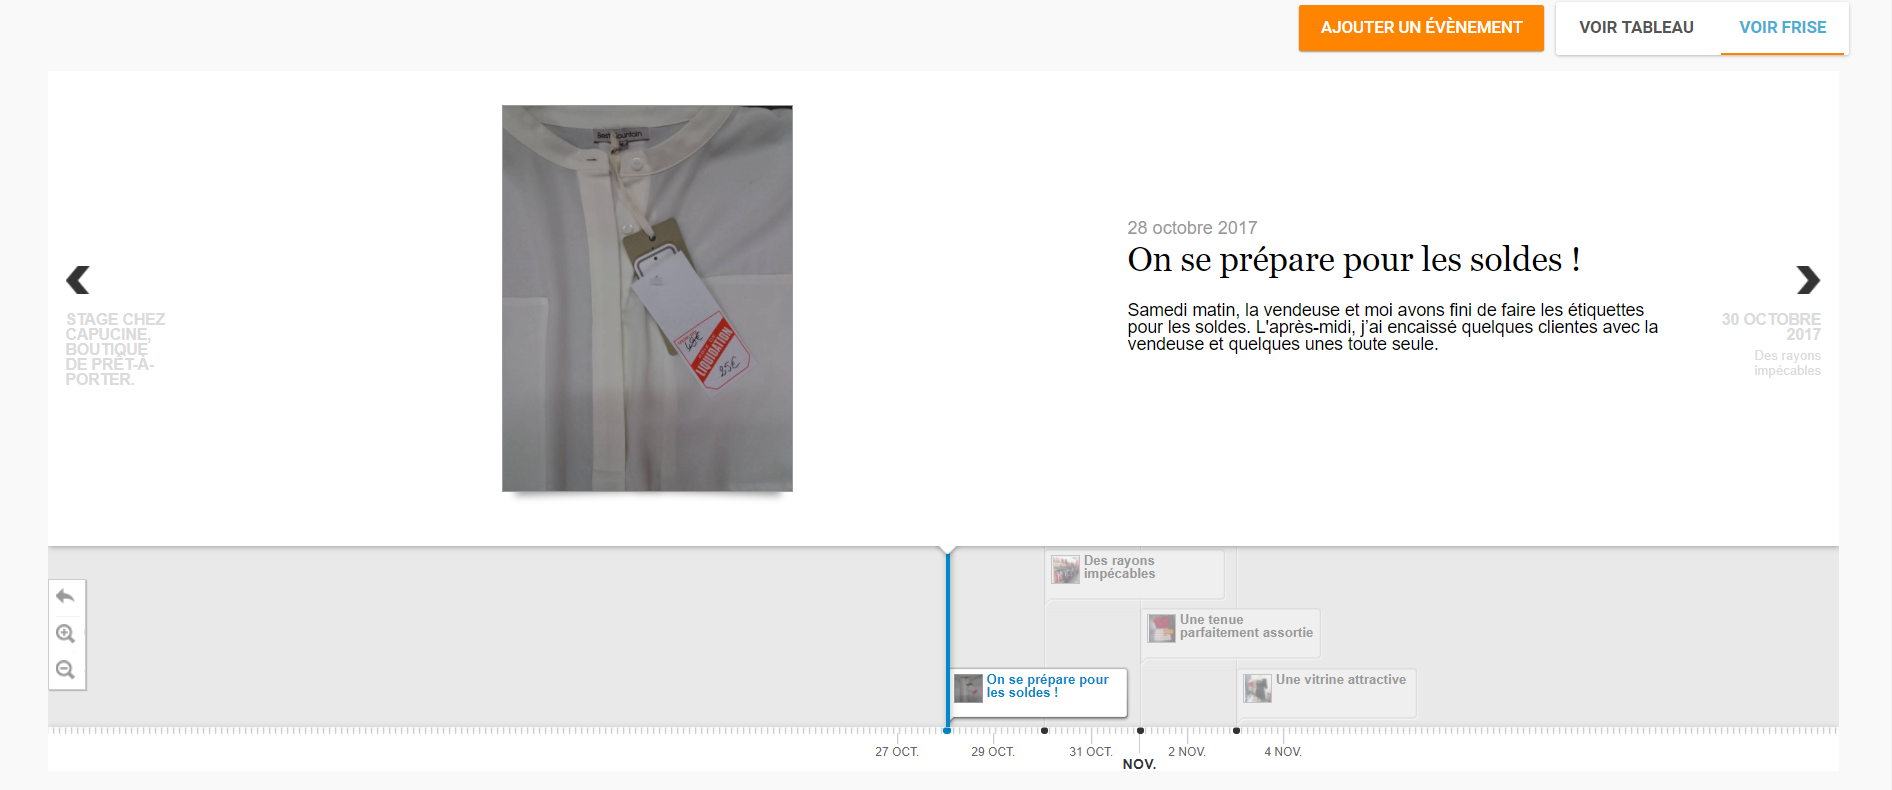The height and width of the screenshot is (790, 1892).
Task: Click thumbnail icon in 'Une vitrine attractive' marker
Action: pyautogui.click(x=1257, y=688)
